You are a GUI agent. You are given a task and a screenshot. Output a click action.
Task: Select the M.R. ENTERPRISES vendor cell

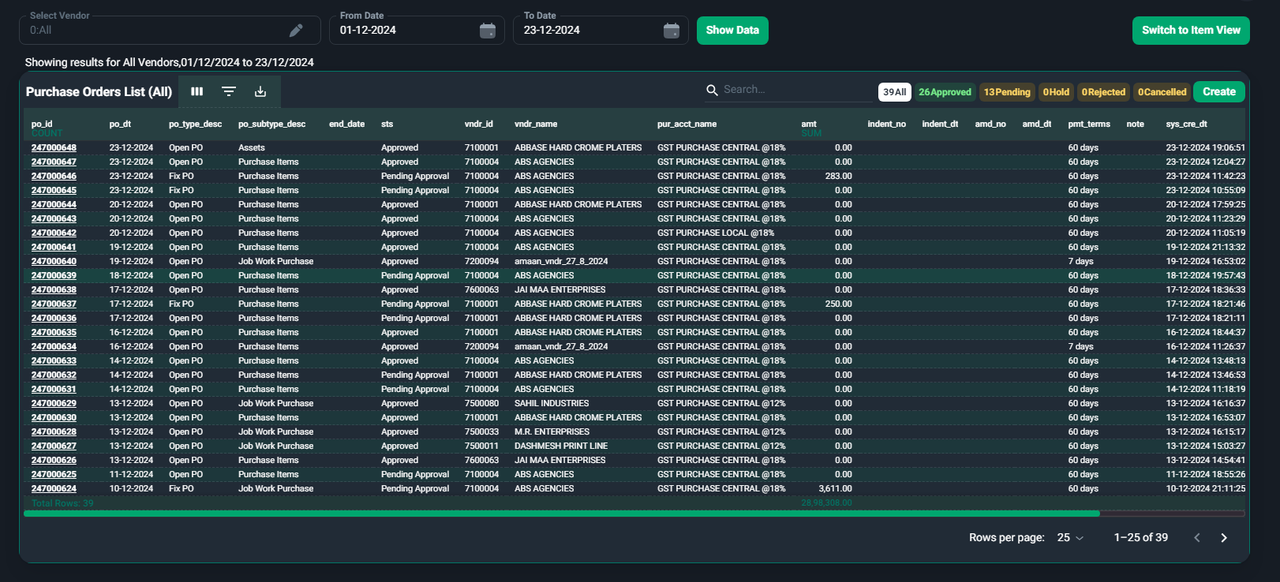[552, 432]
